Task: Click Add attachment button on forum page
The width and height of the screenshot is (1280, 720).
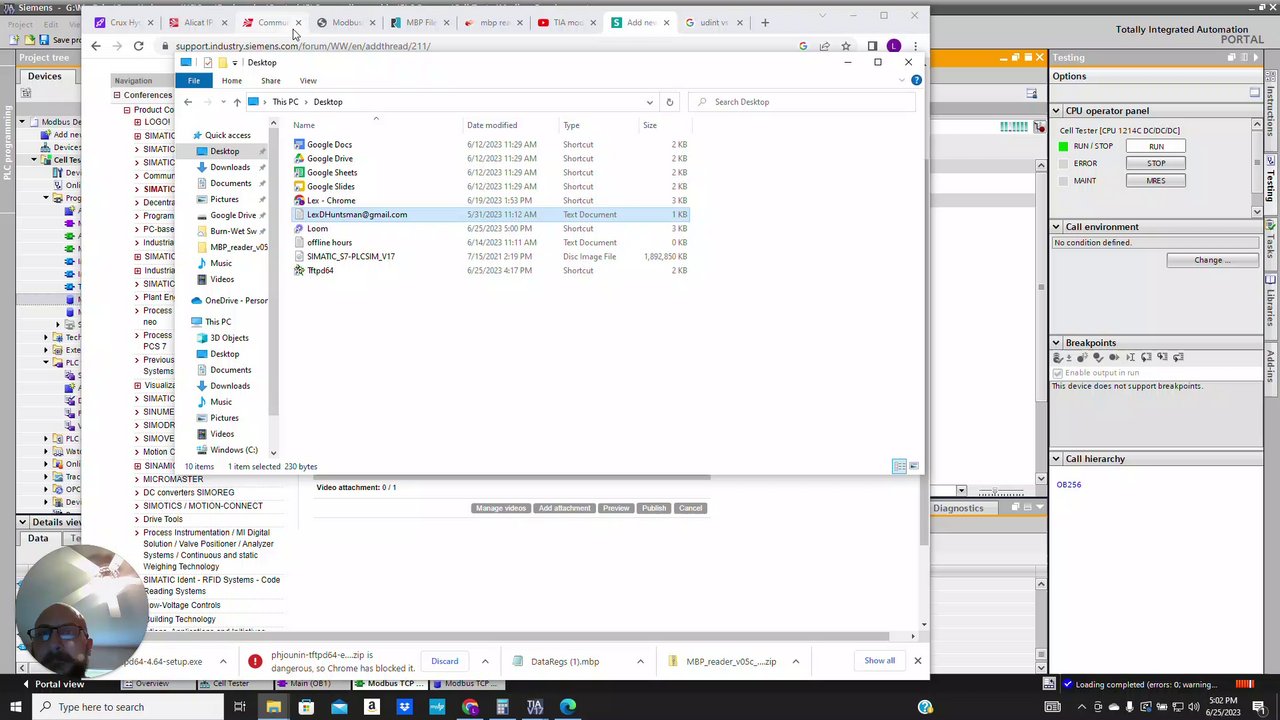Action: point(564,508)
